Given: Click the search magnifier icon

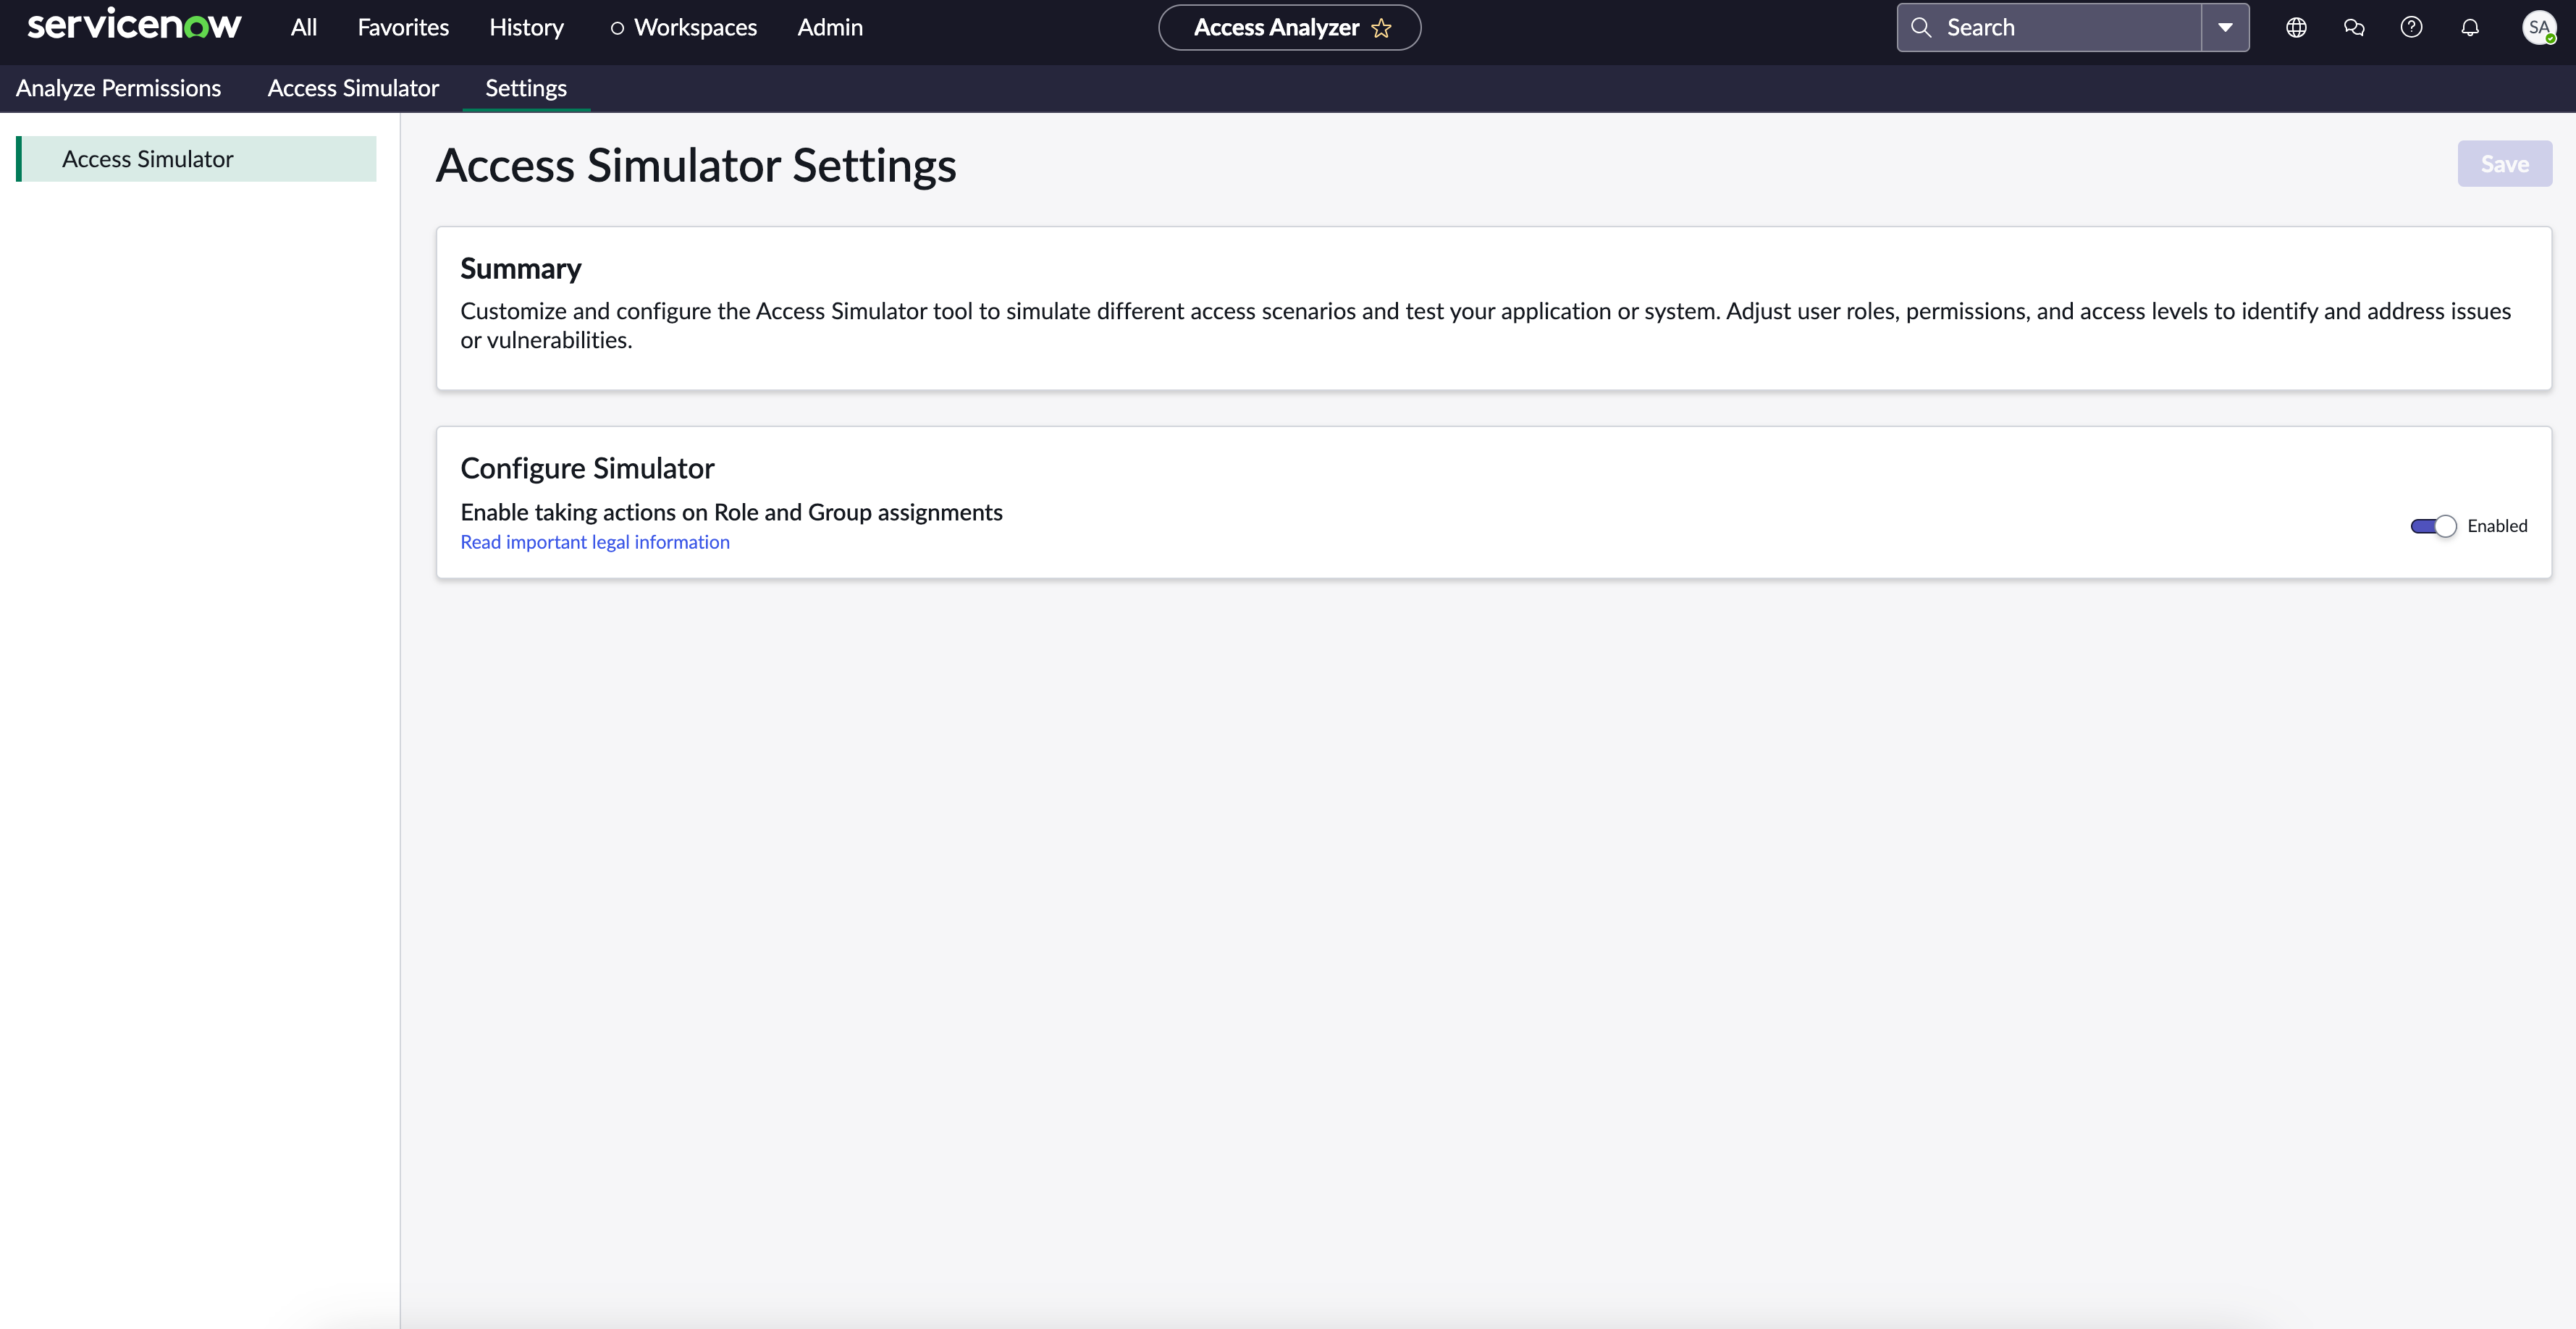Looking at the screenshot, I should click(1921, 27).
